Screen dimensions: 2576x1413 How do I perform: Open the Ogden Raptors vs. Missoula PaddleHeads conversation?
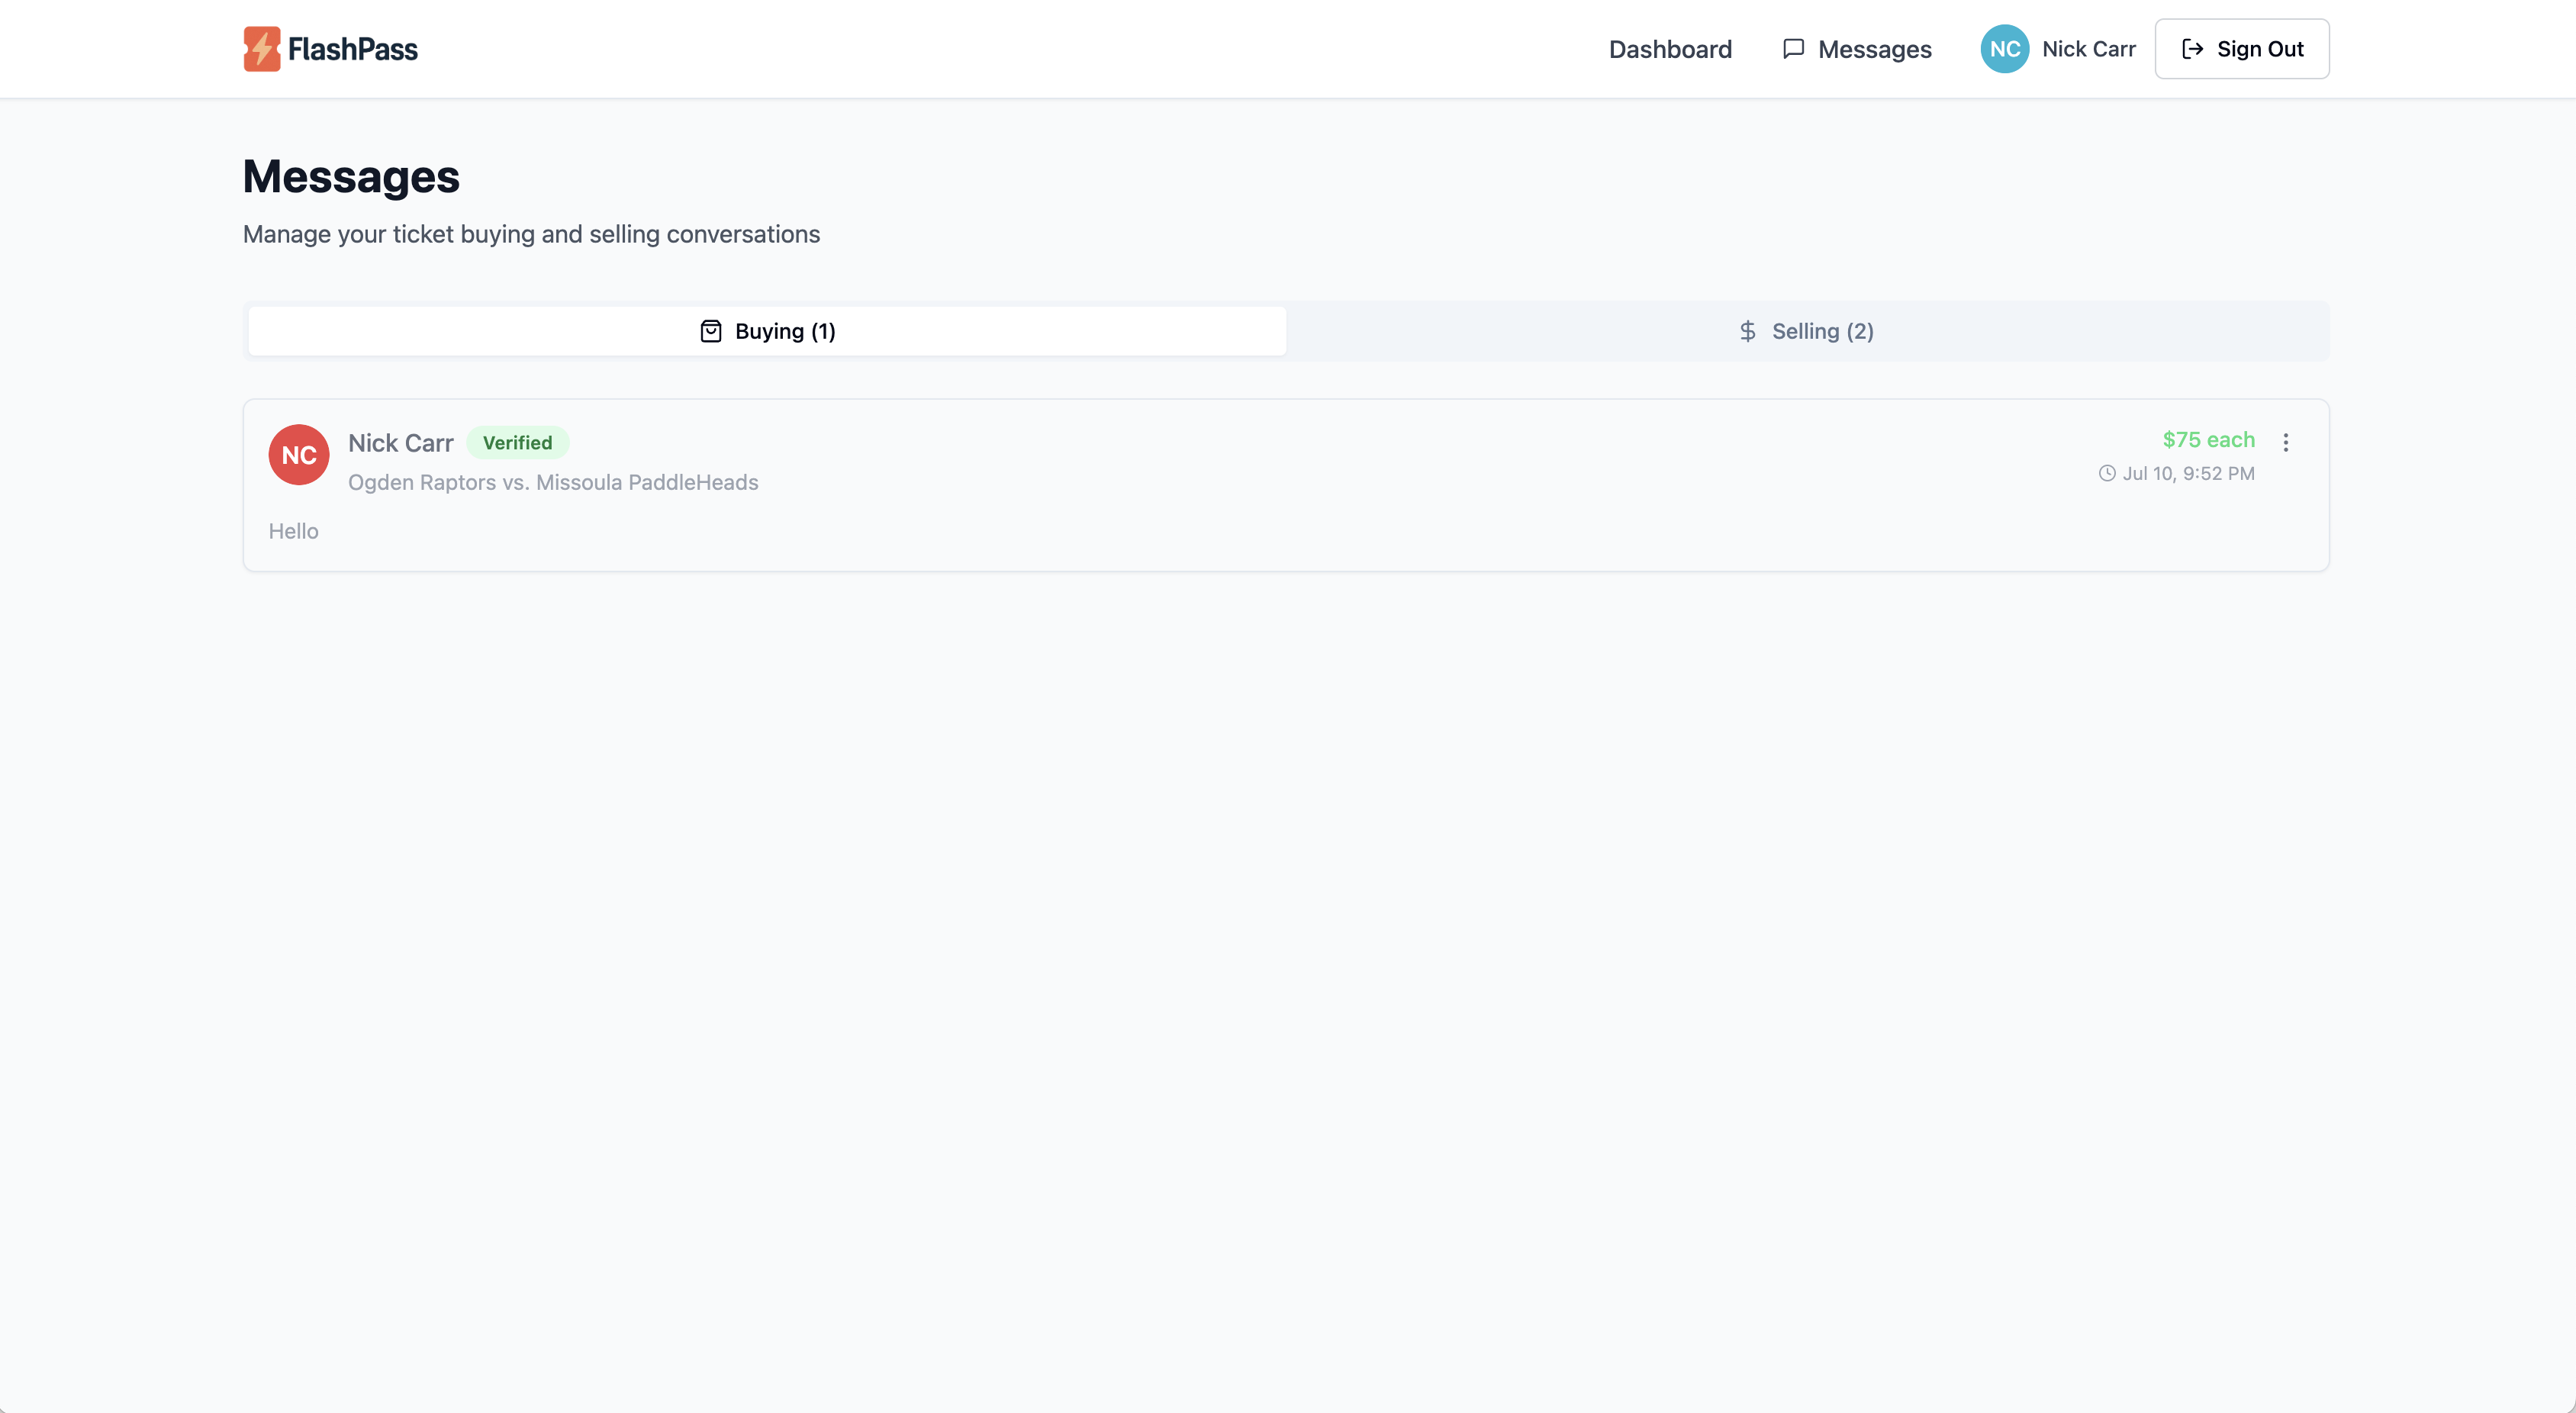click(x=553, y=482)
